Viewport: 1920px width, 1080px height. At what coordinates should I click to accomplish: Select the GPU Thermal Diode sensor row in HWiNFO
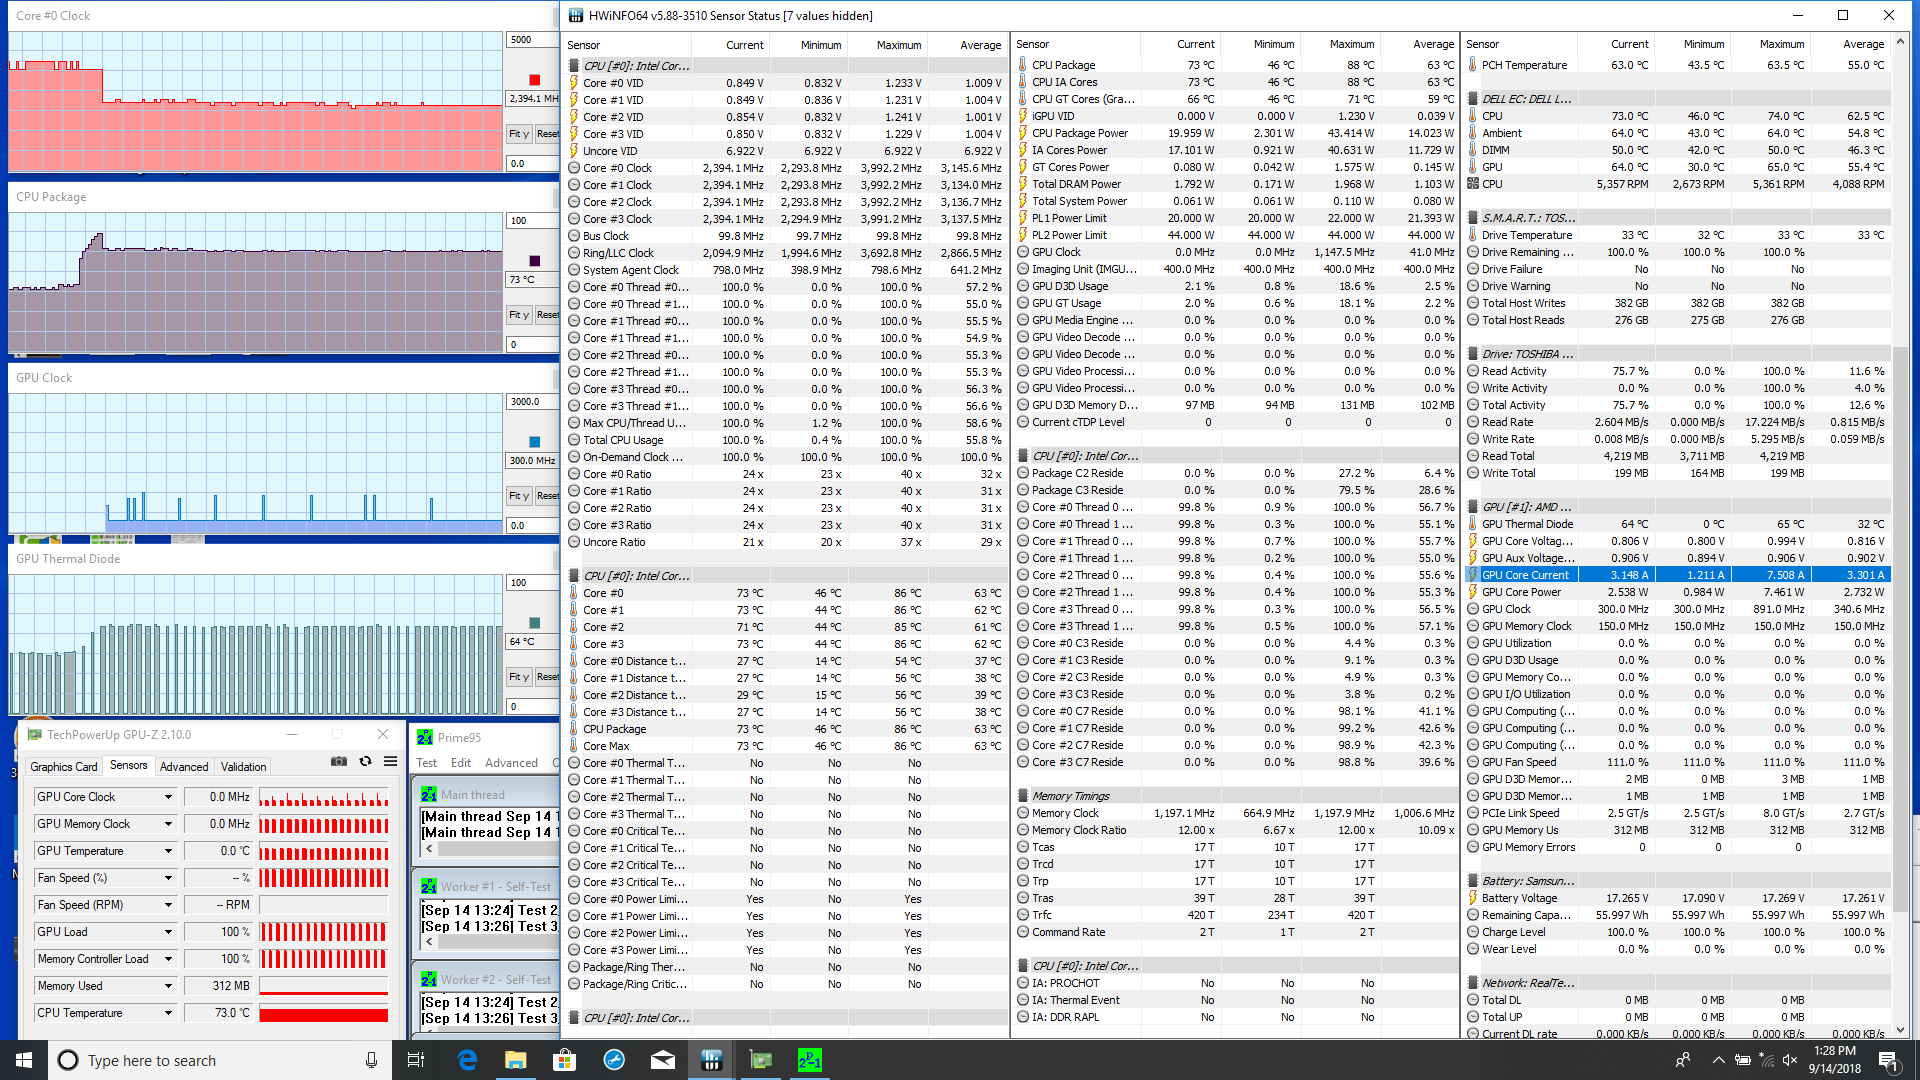tap(1677, 524)
